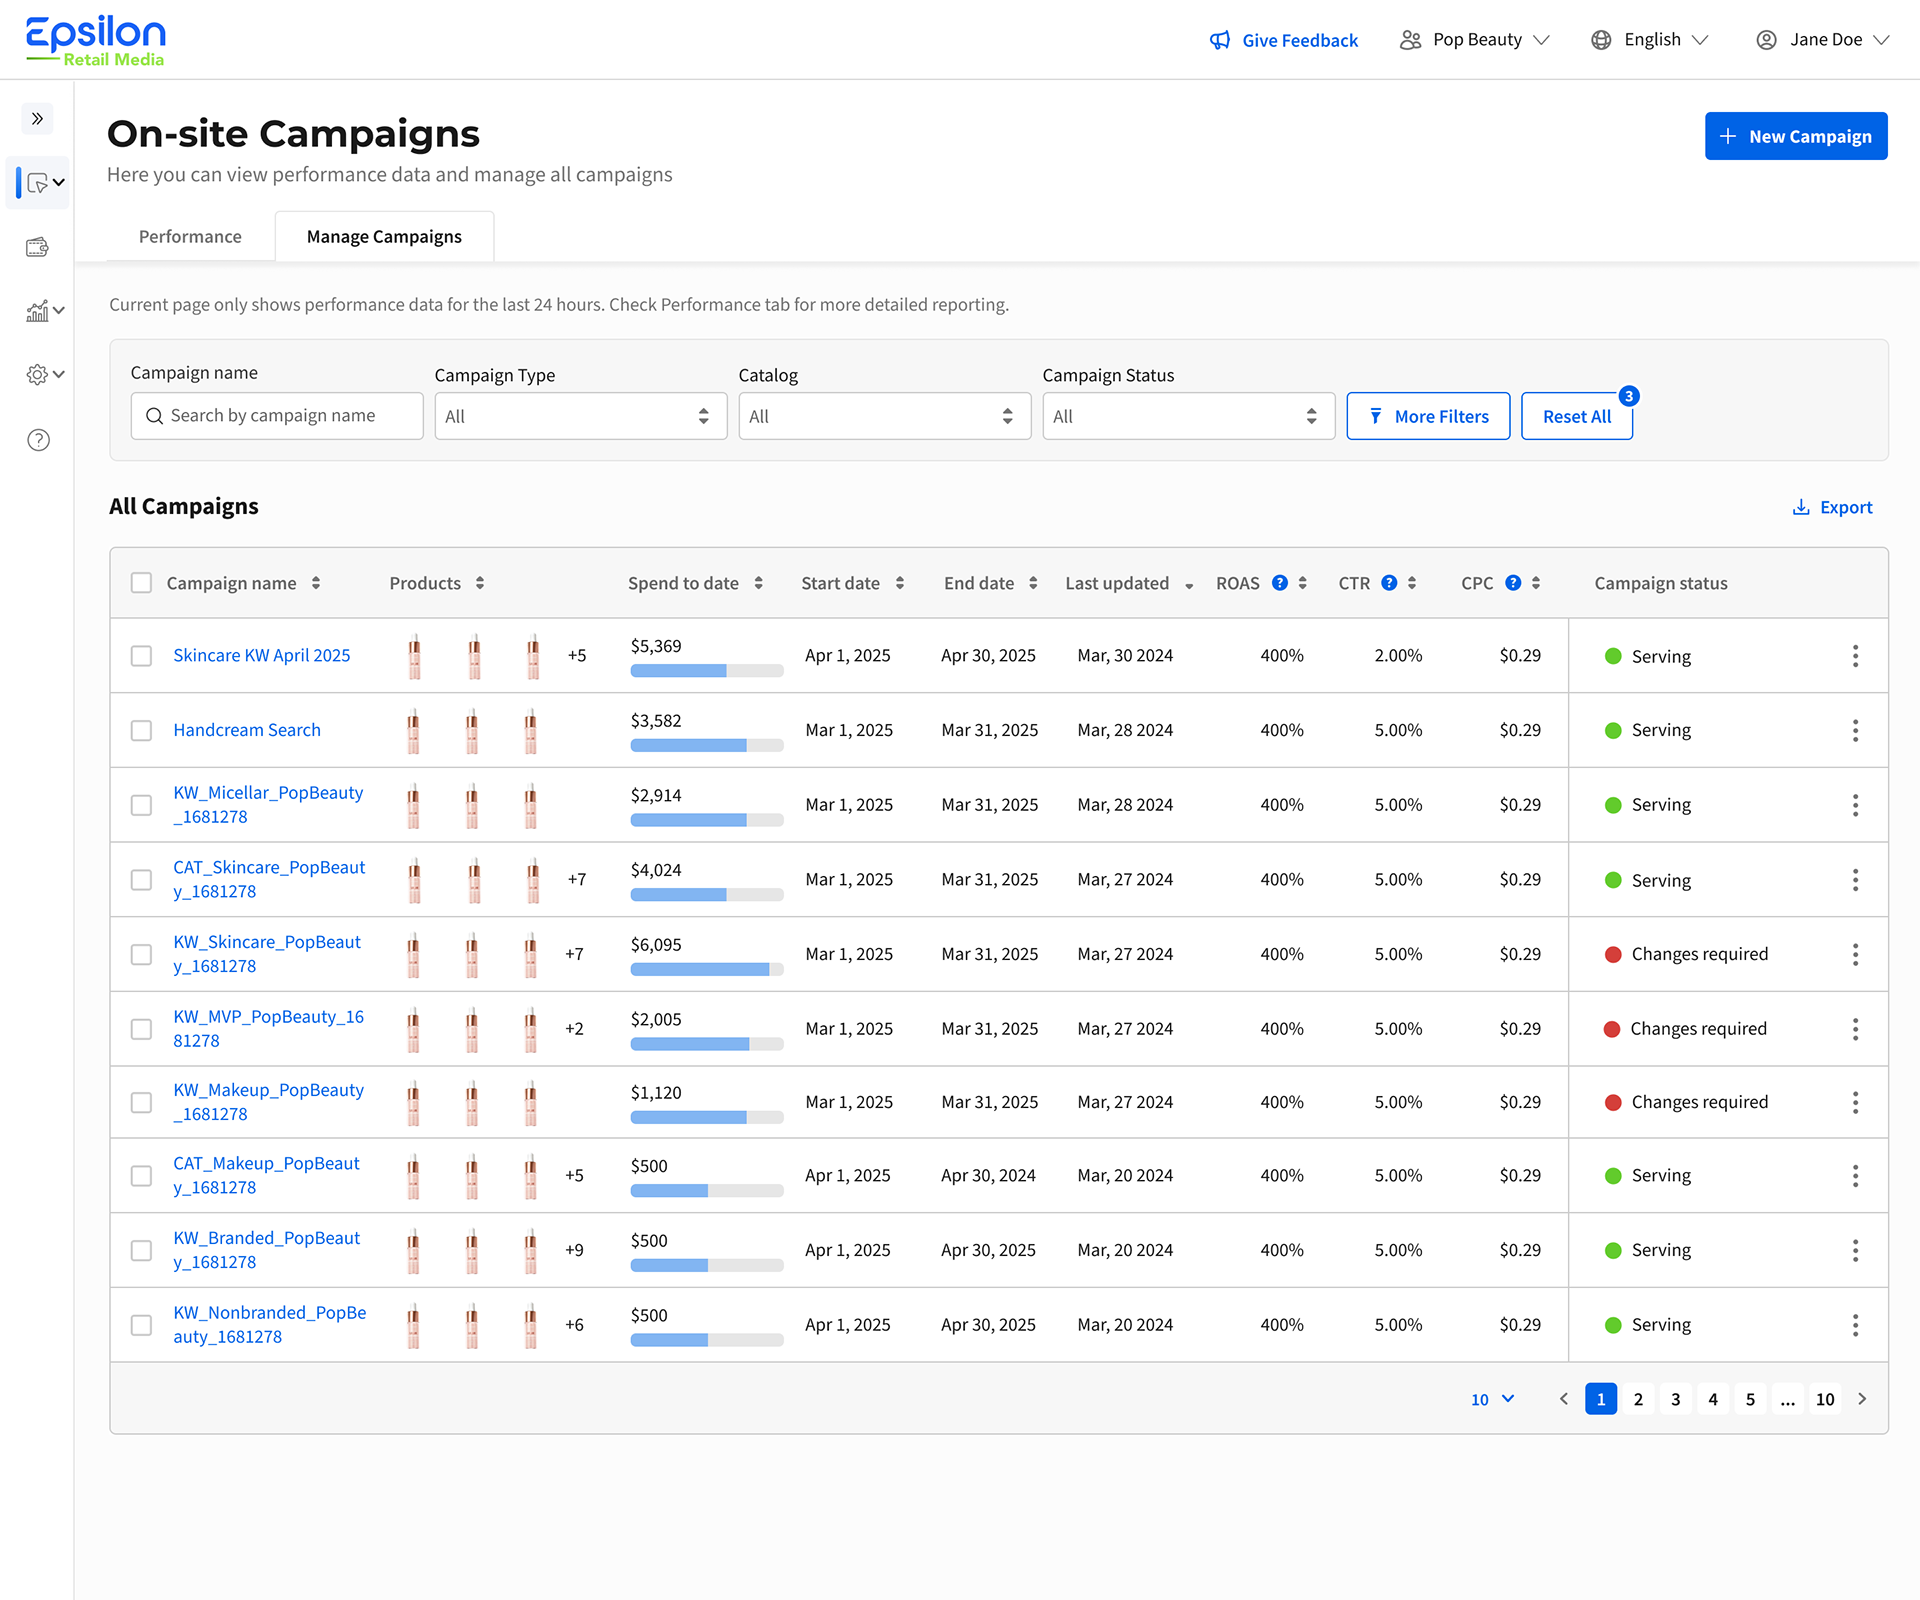1920x1600 pixels.
Task: Open the Campaign Status dropdown
Action: tap(1188, 416)
